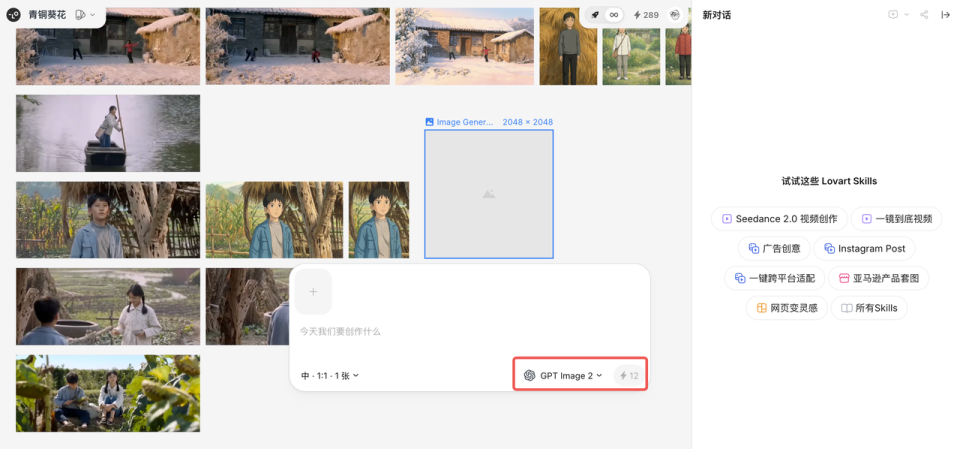The image size is (960, 449).
Task: Select the live-action boy in blue jacket photo
Action: click(108, 220)
